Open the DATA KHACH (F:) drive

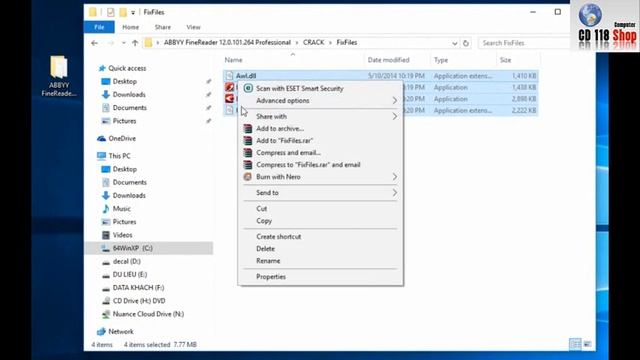[138, 288]
